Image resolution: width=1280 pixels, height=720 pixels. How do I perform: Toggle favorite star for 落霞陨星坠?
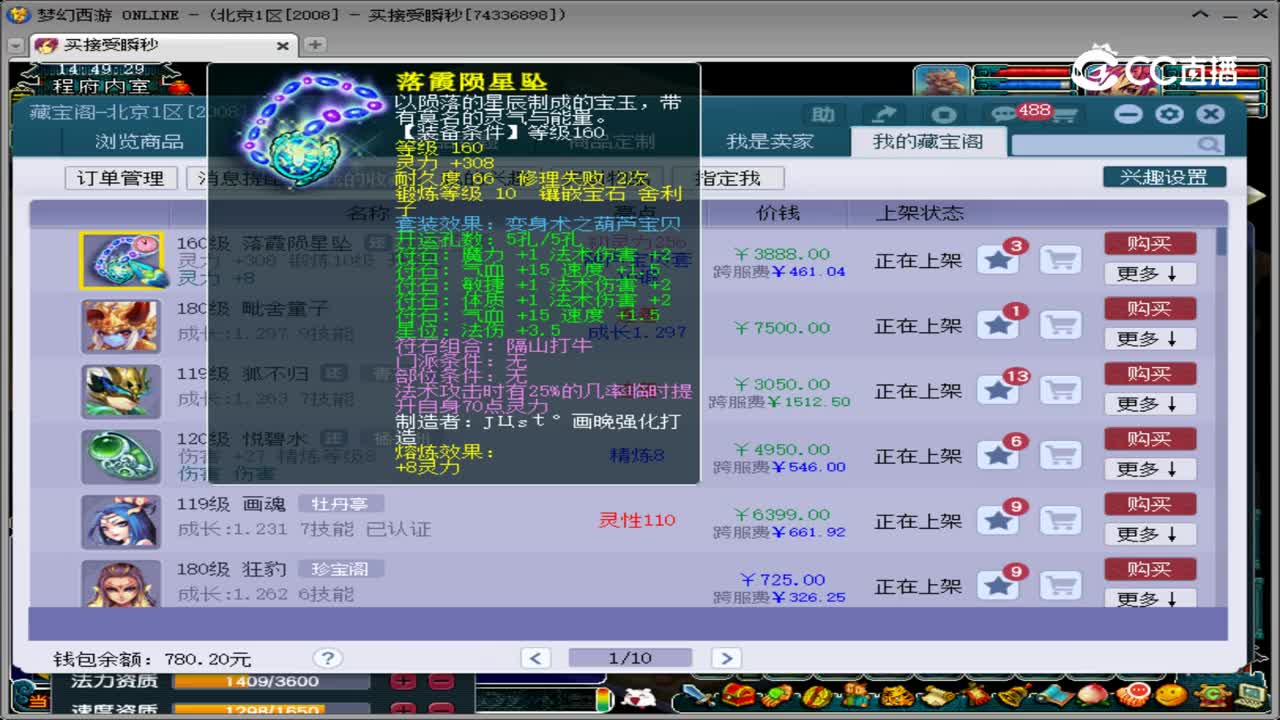997,261
